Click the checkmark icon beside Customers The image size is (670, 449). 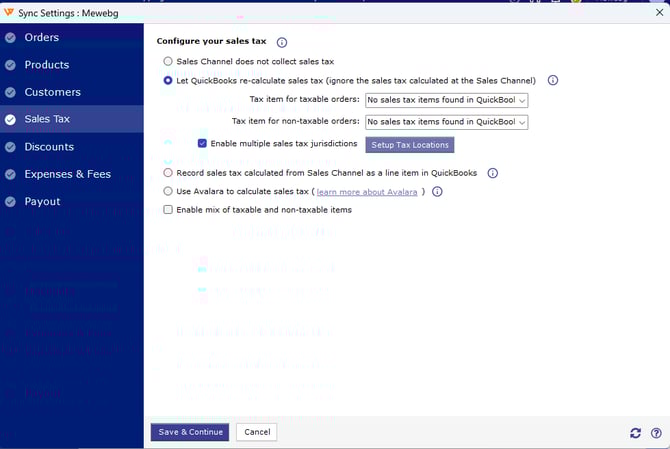click(x=10, y=92)
